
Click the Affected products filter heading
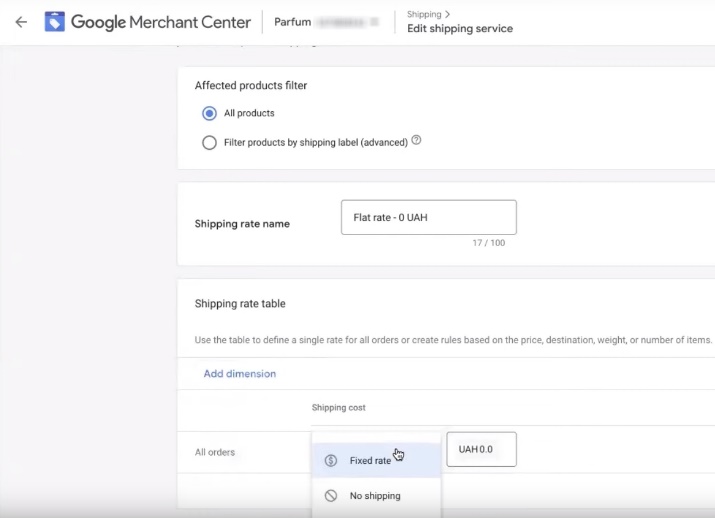click(250, 86)
